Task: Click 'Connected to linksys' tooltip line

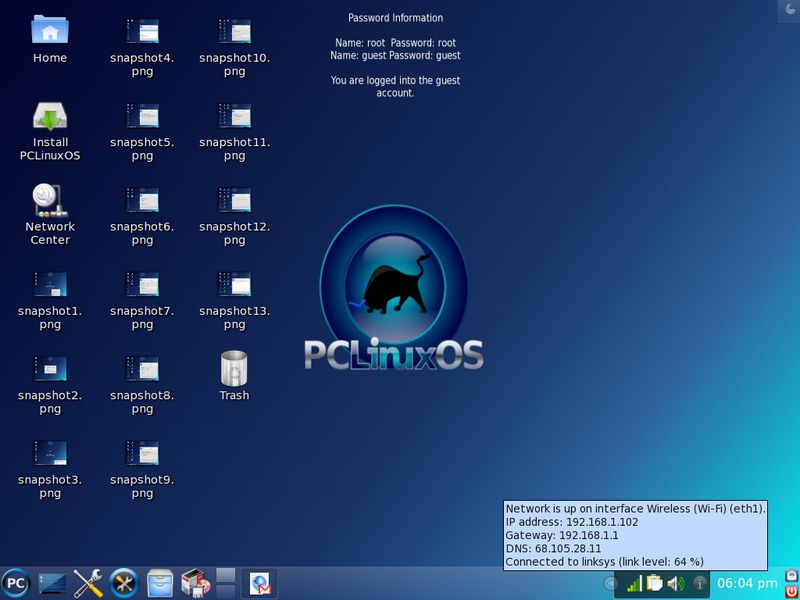Action: (604, 562)
